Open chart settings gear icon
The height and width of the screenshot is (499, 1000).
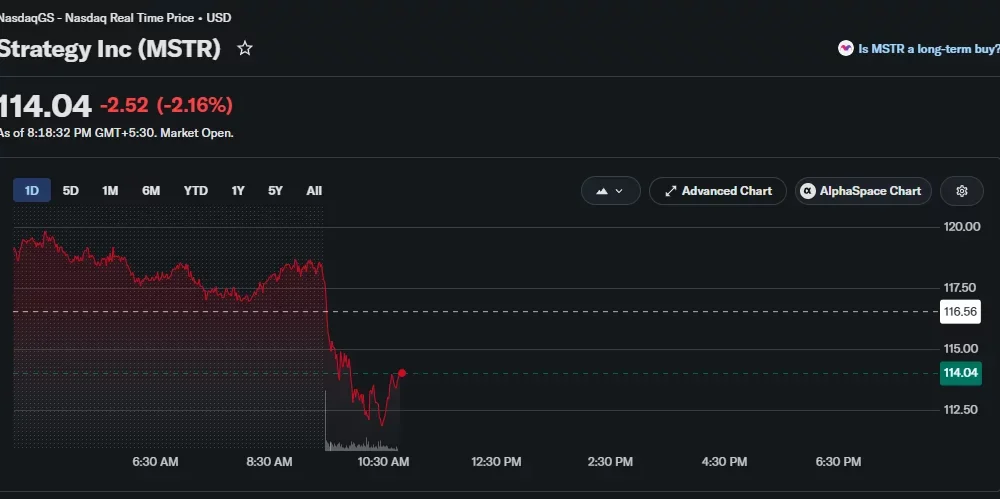962,191
